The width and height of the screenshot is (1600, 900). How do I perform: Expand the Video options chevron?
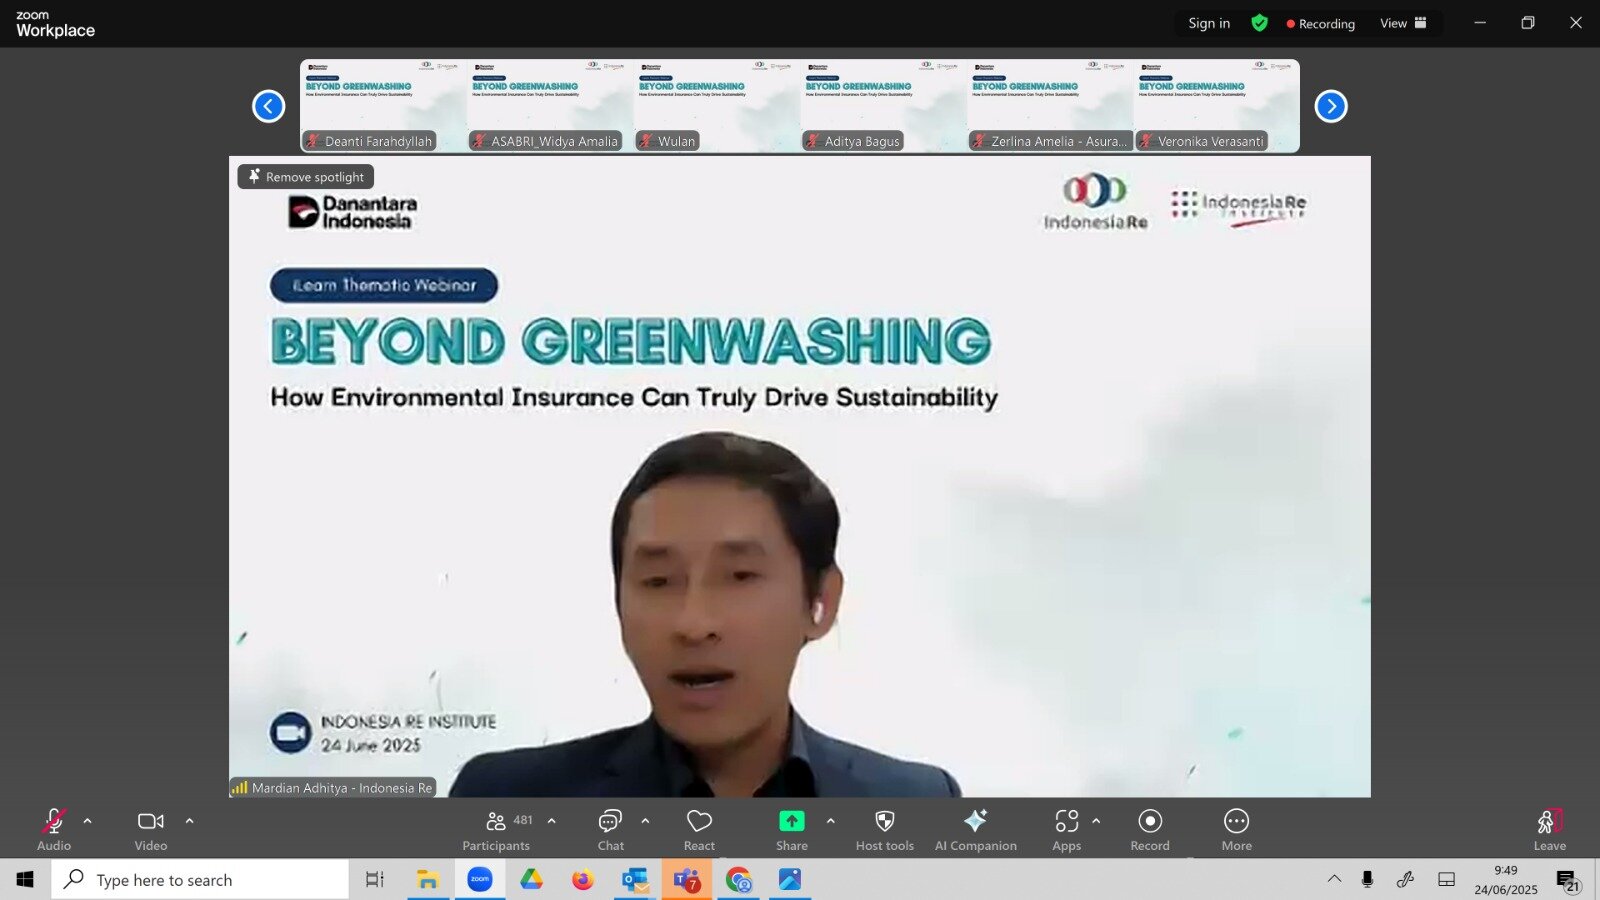coord(189,821)
